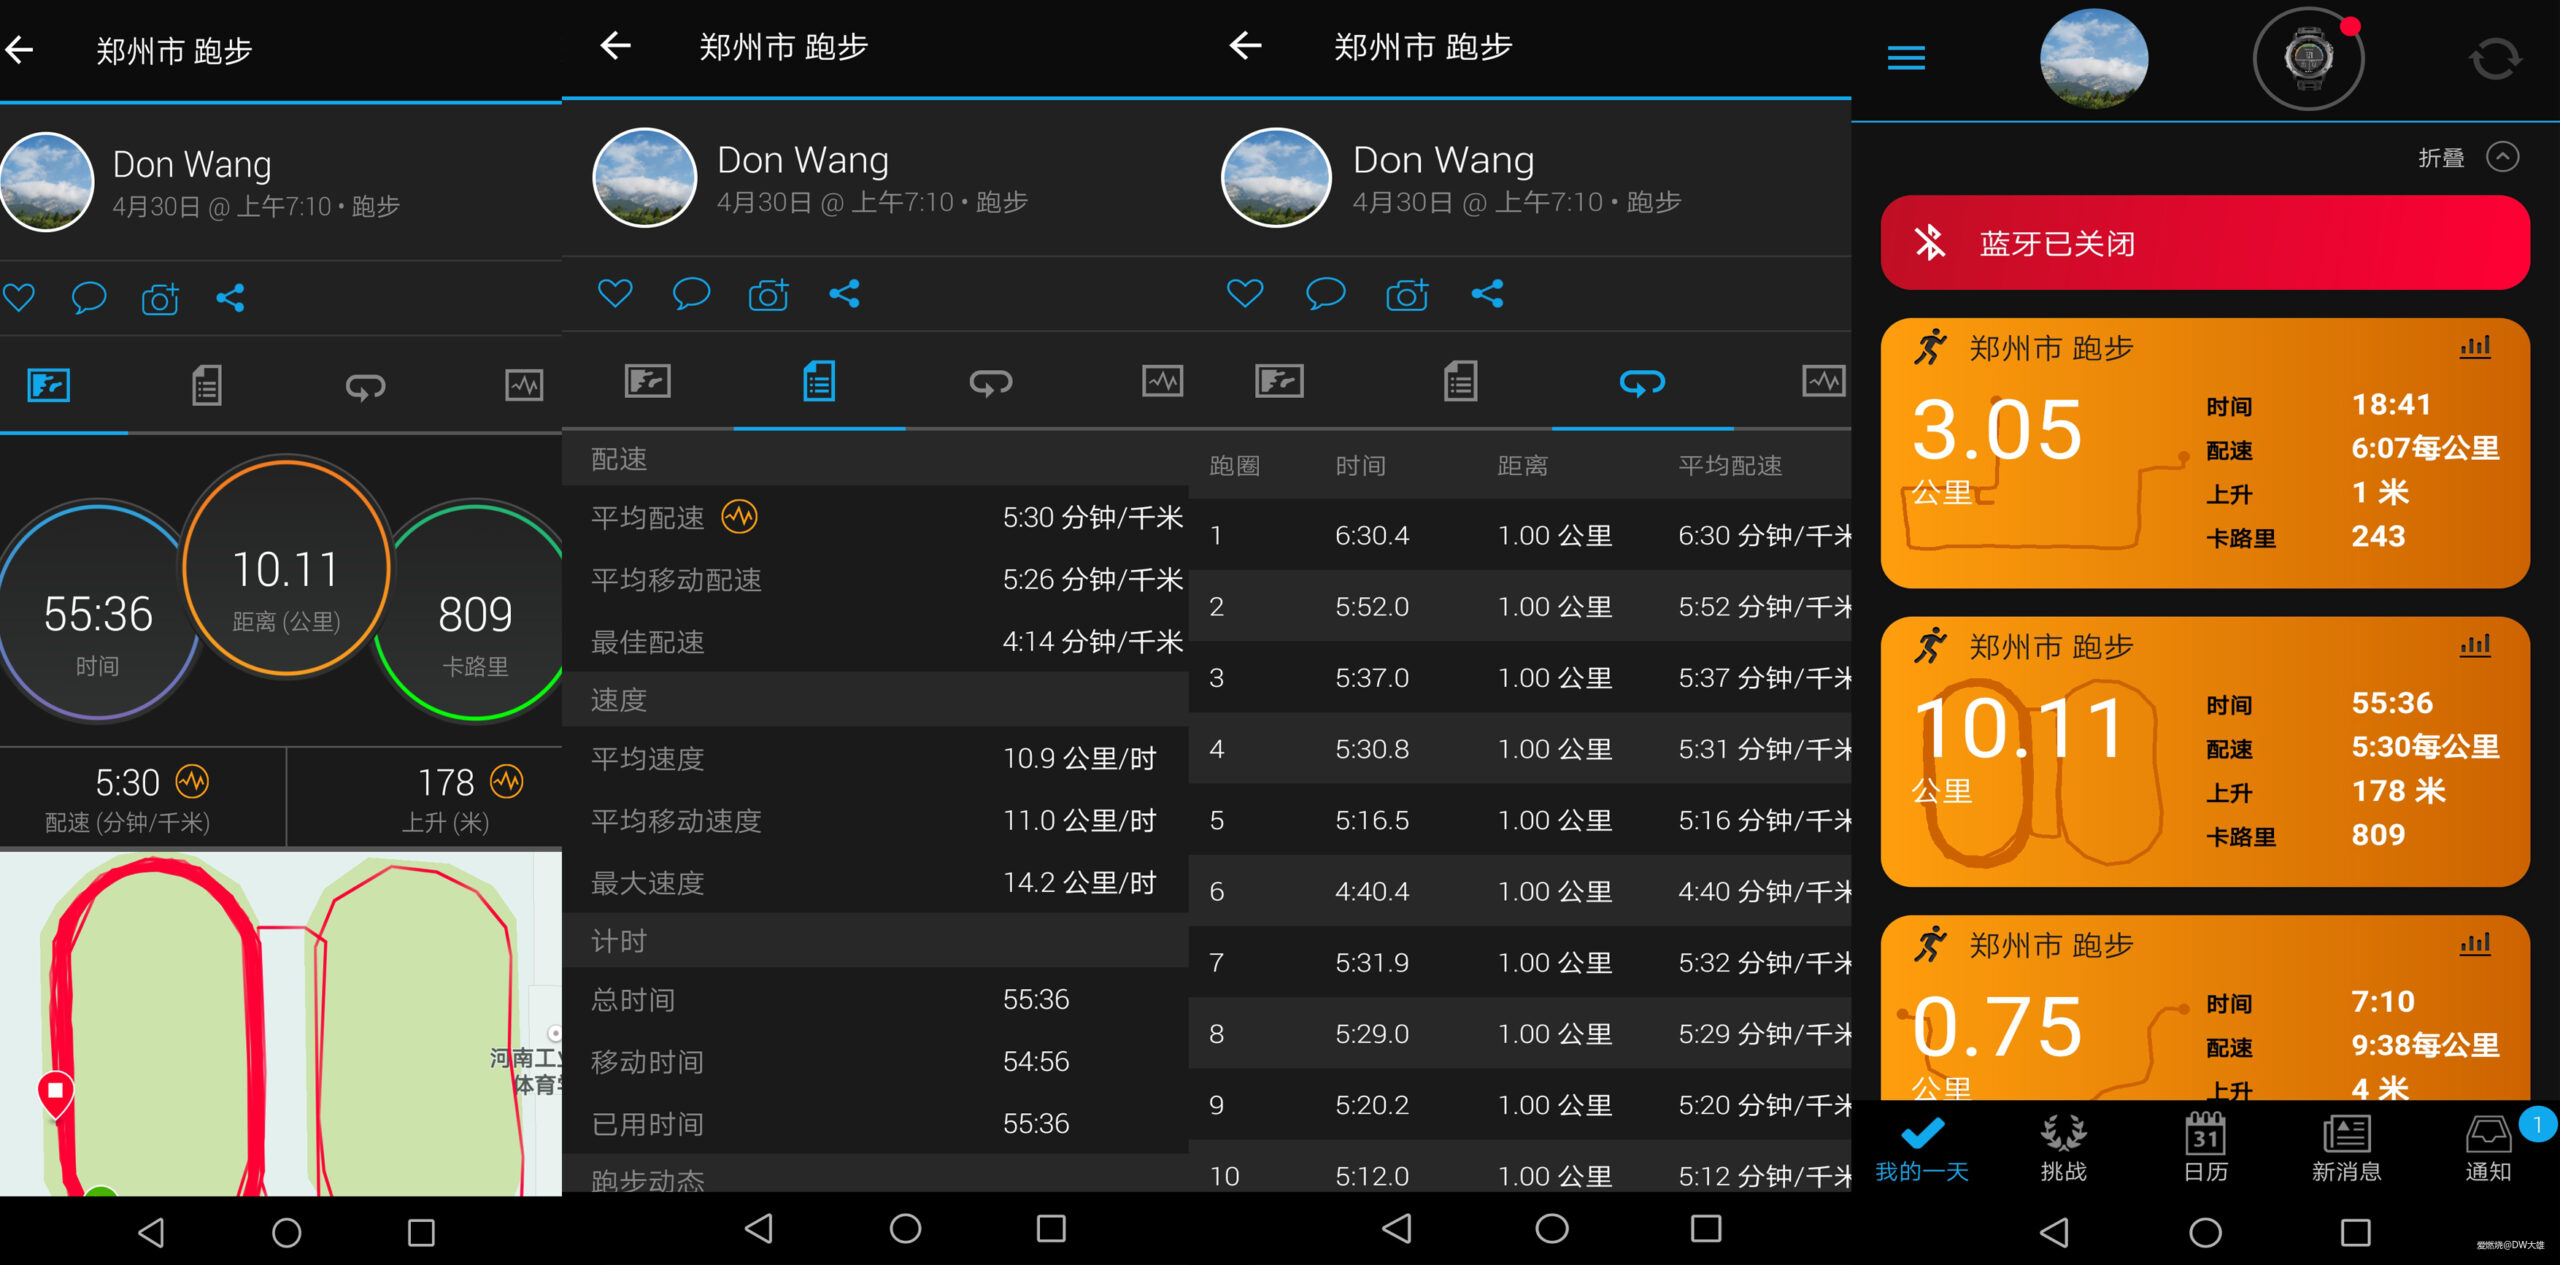The height and width of the screenshot is (1265, 2560).
Task: View Don Wang's profile avatar
Action: [x=46, y=181]
